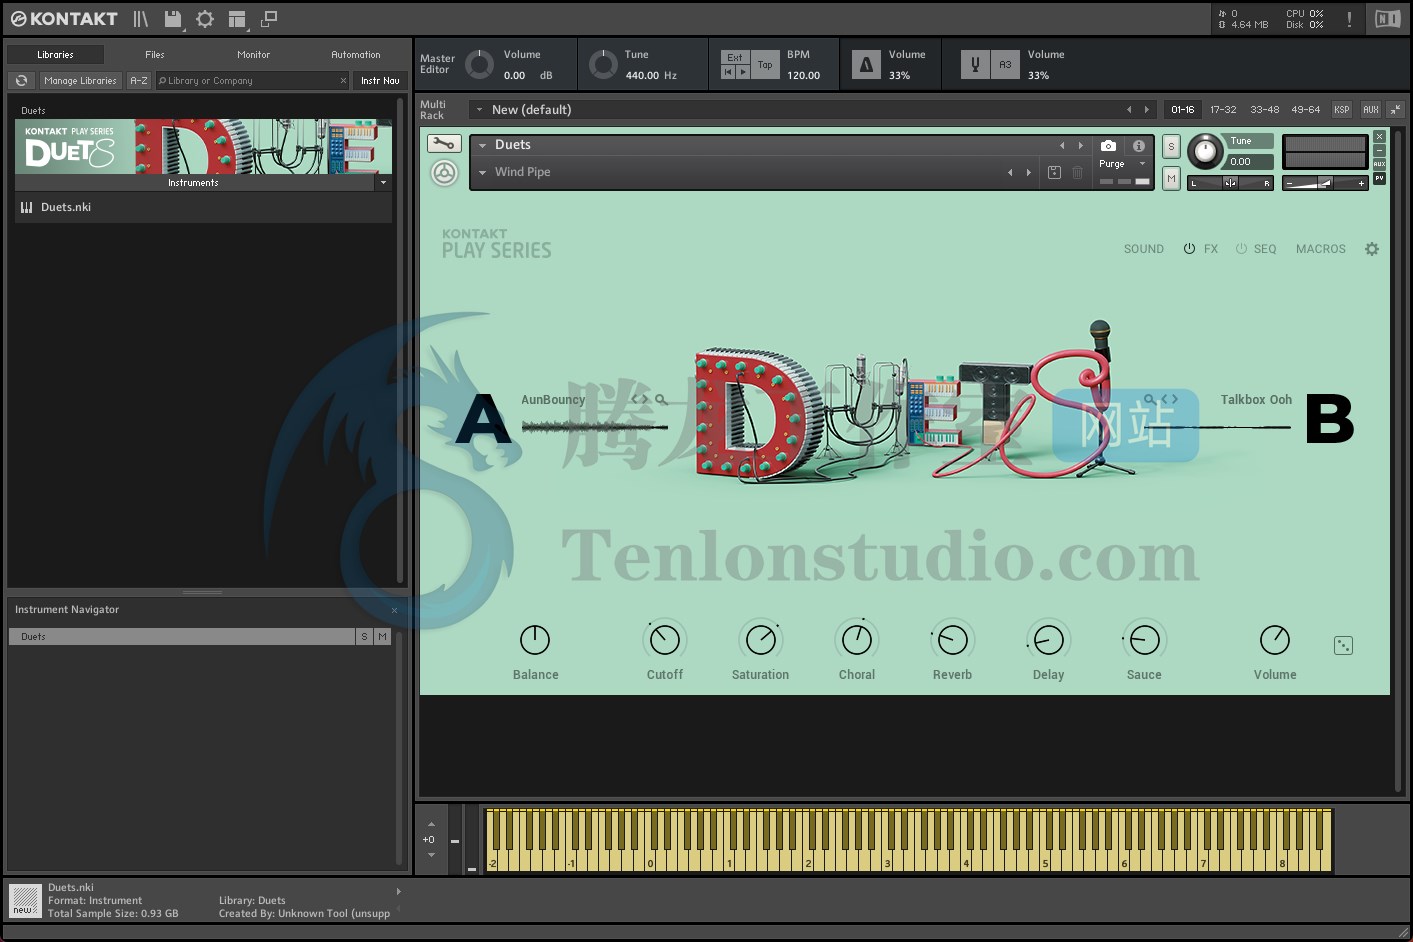The image size is (1413, 942).
Task: Clear the Library or Company search field
Action: 343,81
